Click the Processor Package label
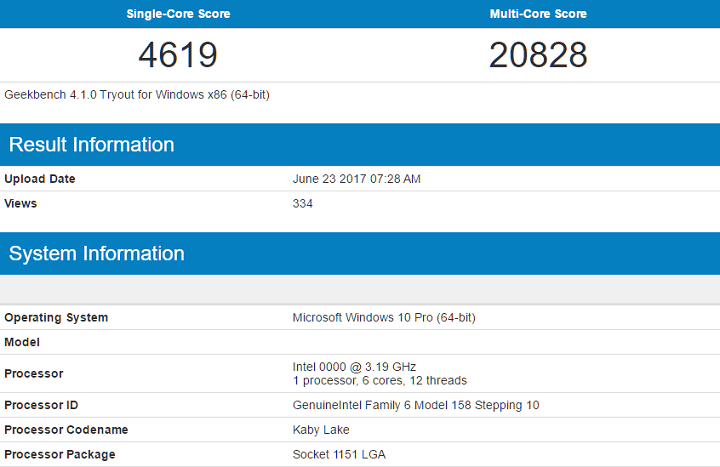 [x=60, y=455]
